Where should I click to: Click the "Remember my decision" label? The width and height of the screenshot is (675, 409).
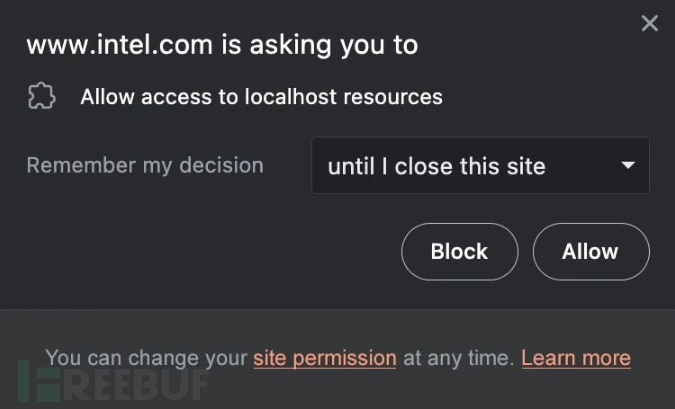(145, 165)
